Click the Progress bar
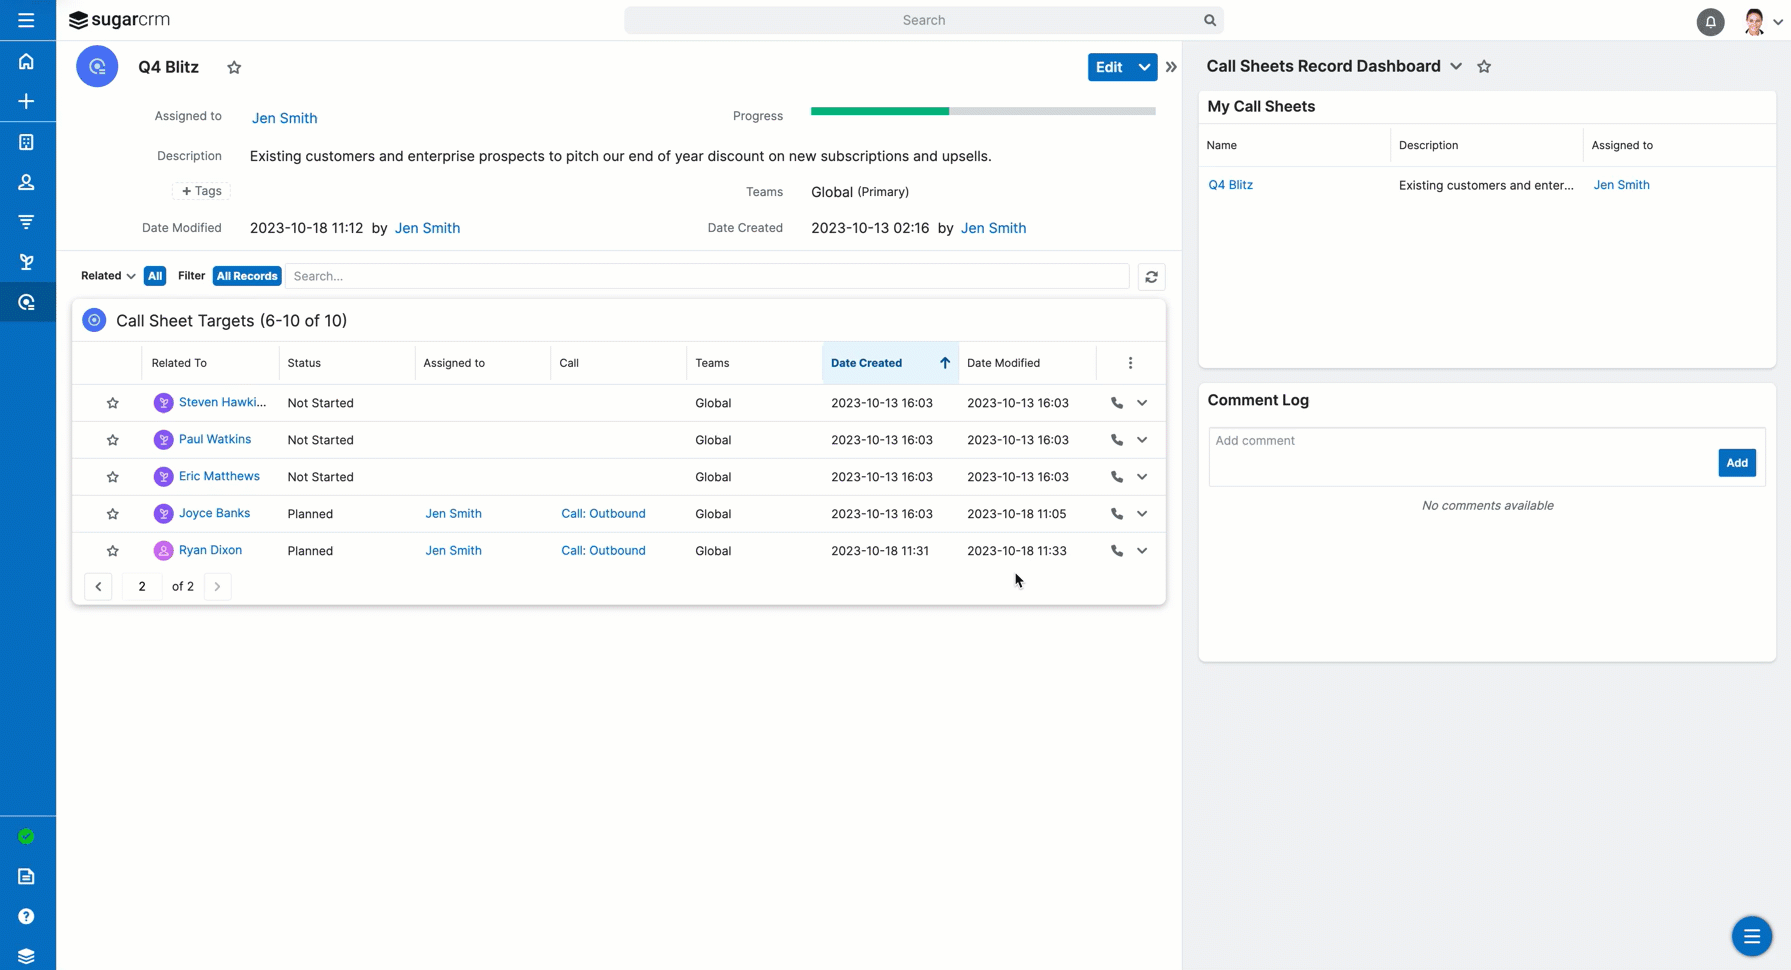This screenshot has width=1791, height=970. click(x=982, y=111)
